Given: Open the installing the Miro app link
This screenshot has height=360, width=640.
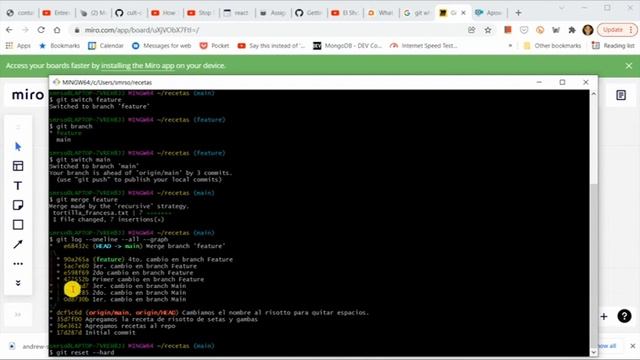Looking at the screenshot, I should coord(138,66).
